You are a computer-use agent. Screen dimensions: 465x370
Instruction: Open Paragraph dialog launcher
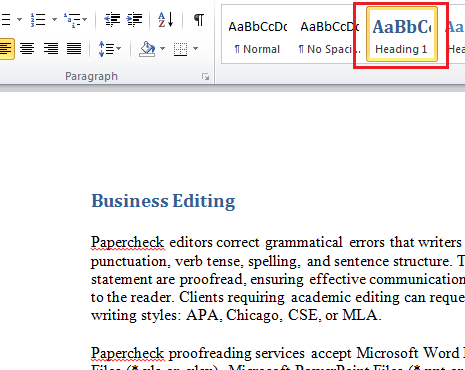tap(205, 77)
